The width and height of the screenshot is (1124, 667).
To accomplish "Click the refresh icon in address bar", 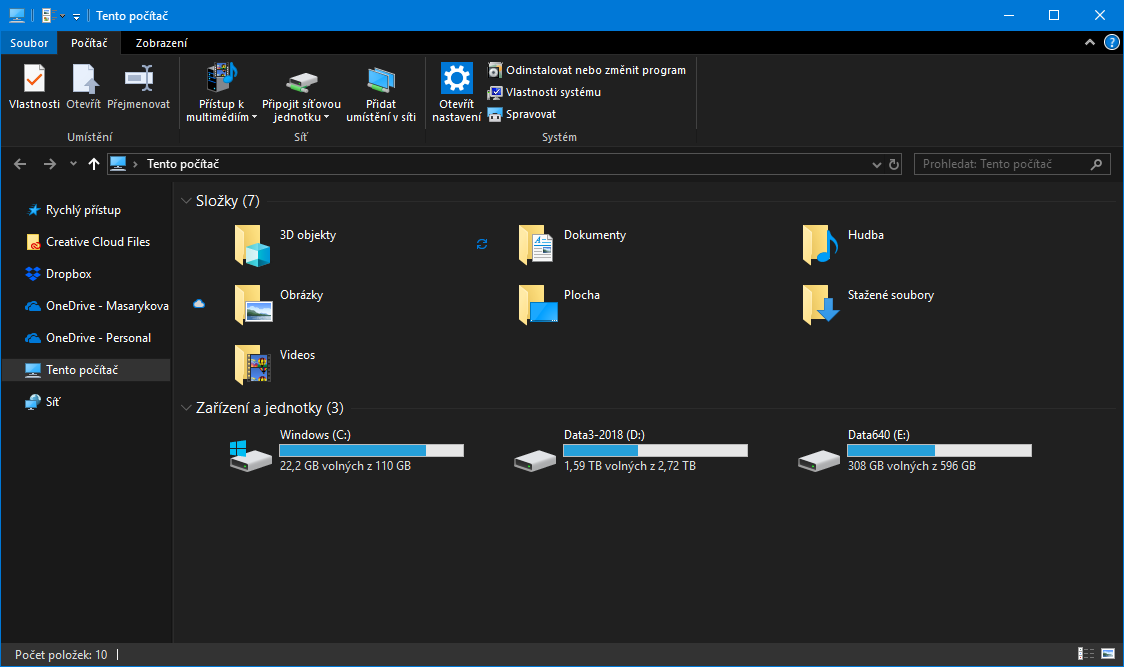I will tap(894, 164).
